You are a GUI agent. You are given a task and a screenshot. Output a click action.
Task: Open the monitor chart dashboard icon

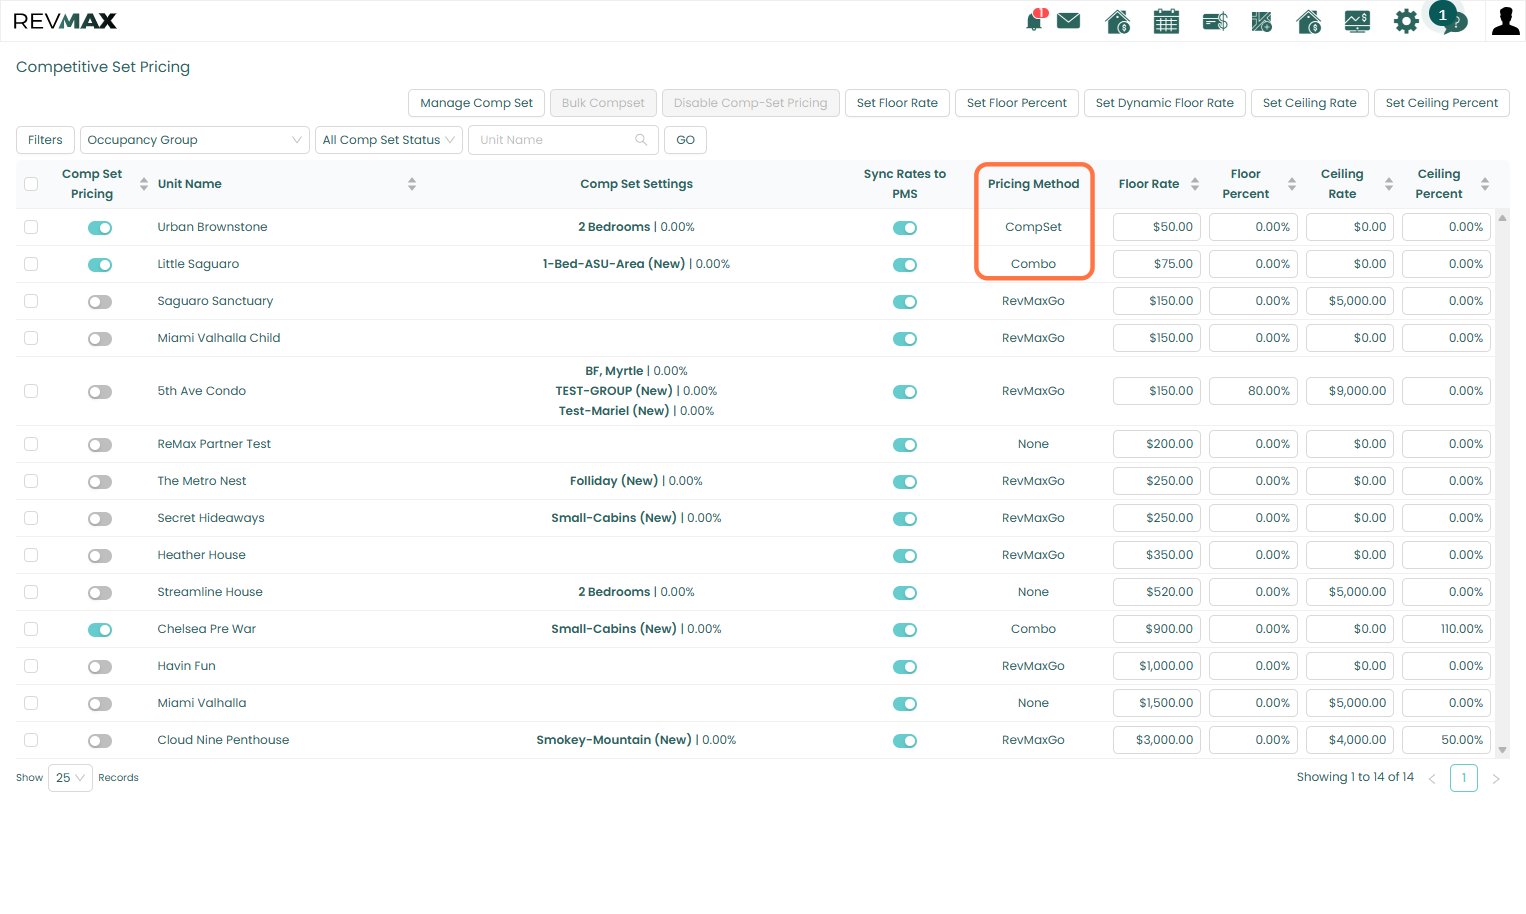click(1357, 21)
